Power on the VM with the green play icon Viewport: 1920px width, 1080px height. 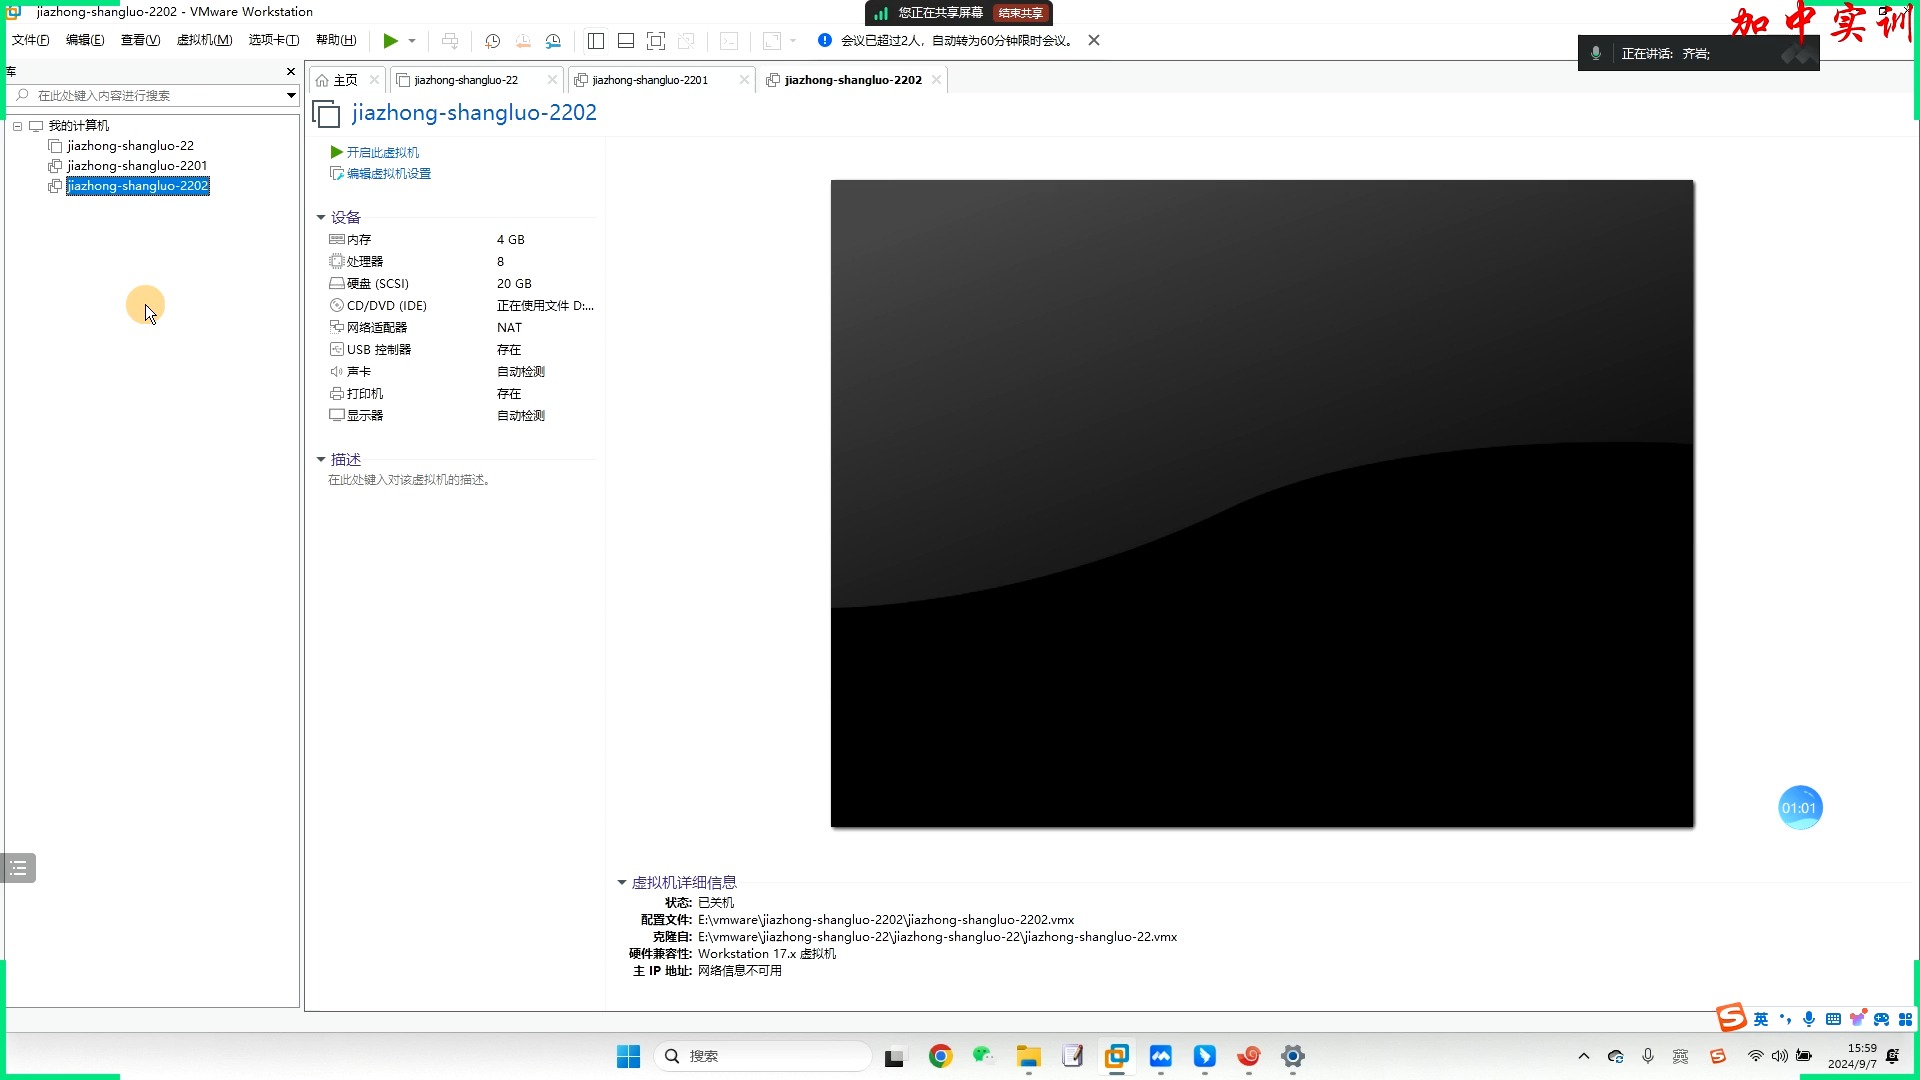coord(390,41)
